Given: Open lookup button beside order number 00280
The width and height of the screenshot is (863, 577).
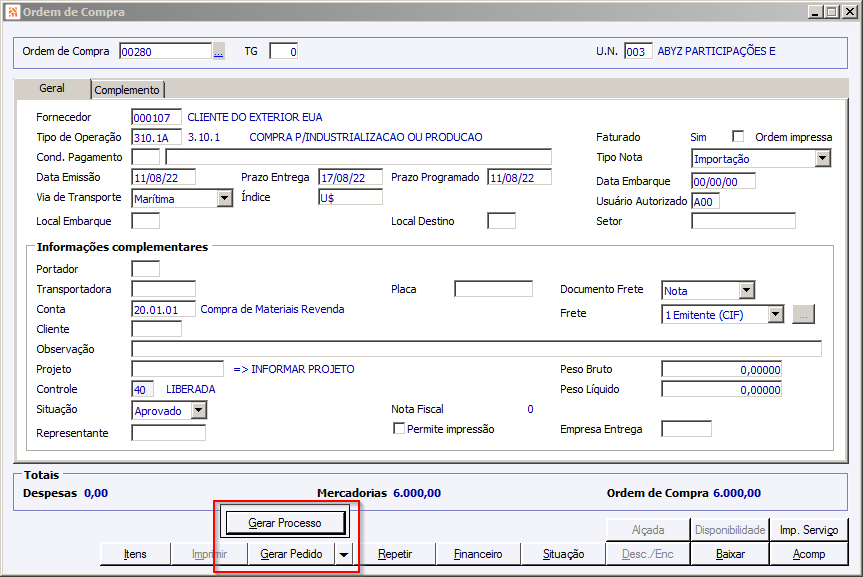Looking at the screenshot, I should 219,51.
